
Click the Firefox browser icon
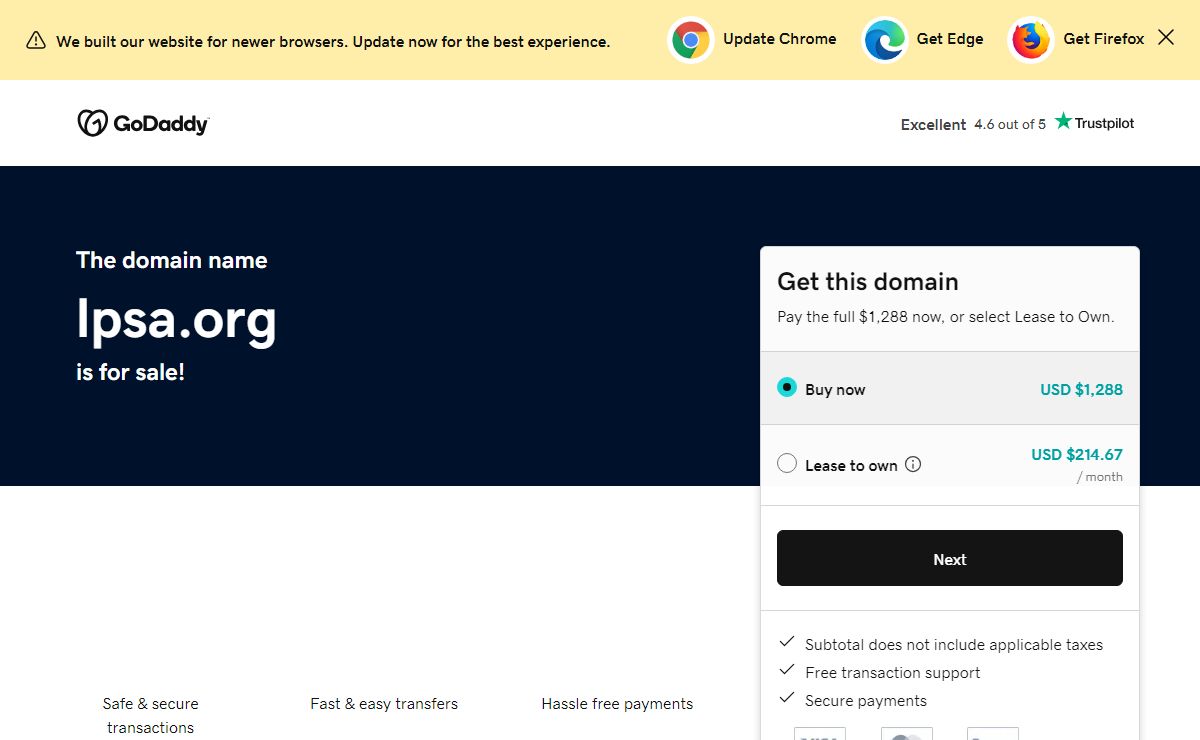coord(1031,40)
